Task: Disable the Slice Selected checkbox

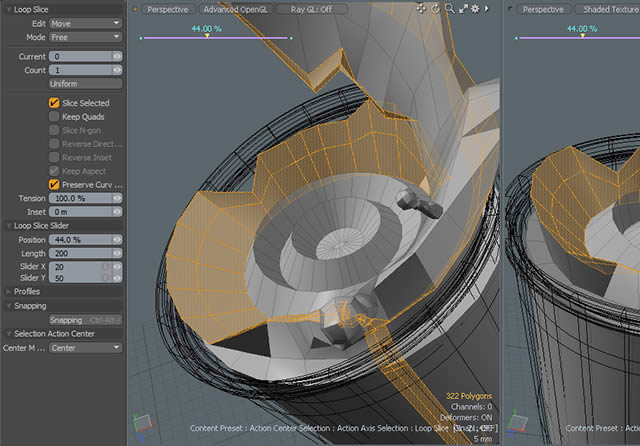Action: click(x=54, y=103)
